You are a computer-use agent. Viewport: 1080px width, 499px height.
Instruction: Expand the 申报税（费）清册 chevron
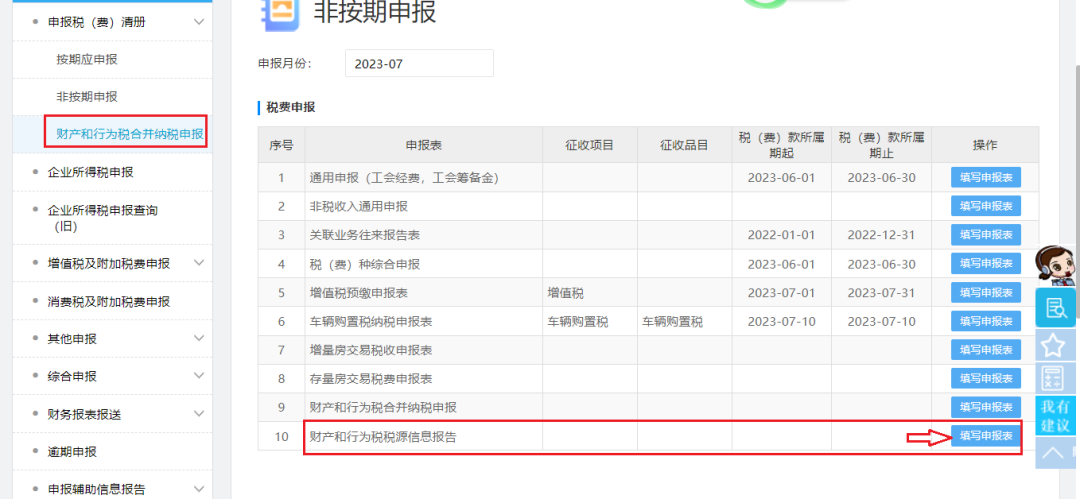tap(199, 22)
